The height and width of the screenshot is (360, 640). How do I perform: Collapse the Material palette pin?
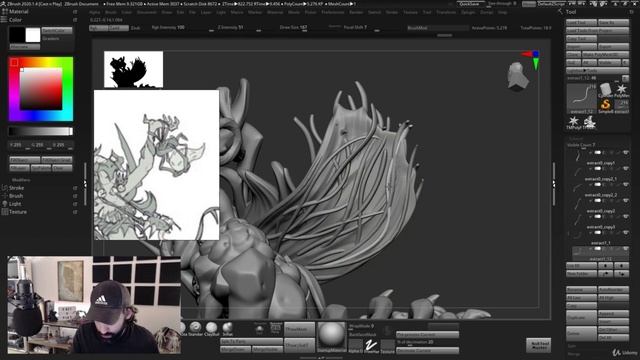coord(75,12)
